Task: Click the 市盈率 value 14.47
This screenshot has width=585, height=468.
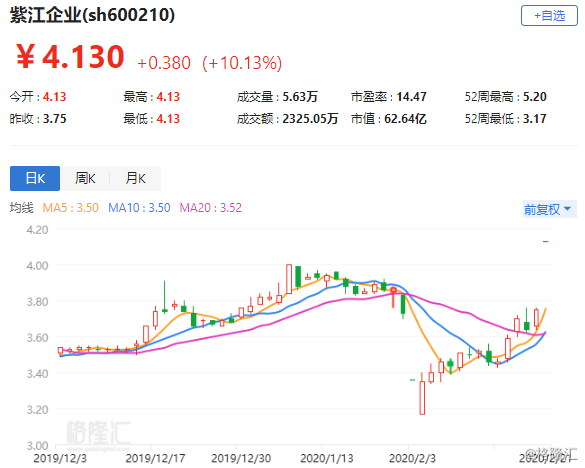Action: 411,97
